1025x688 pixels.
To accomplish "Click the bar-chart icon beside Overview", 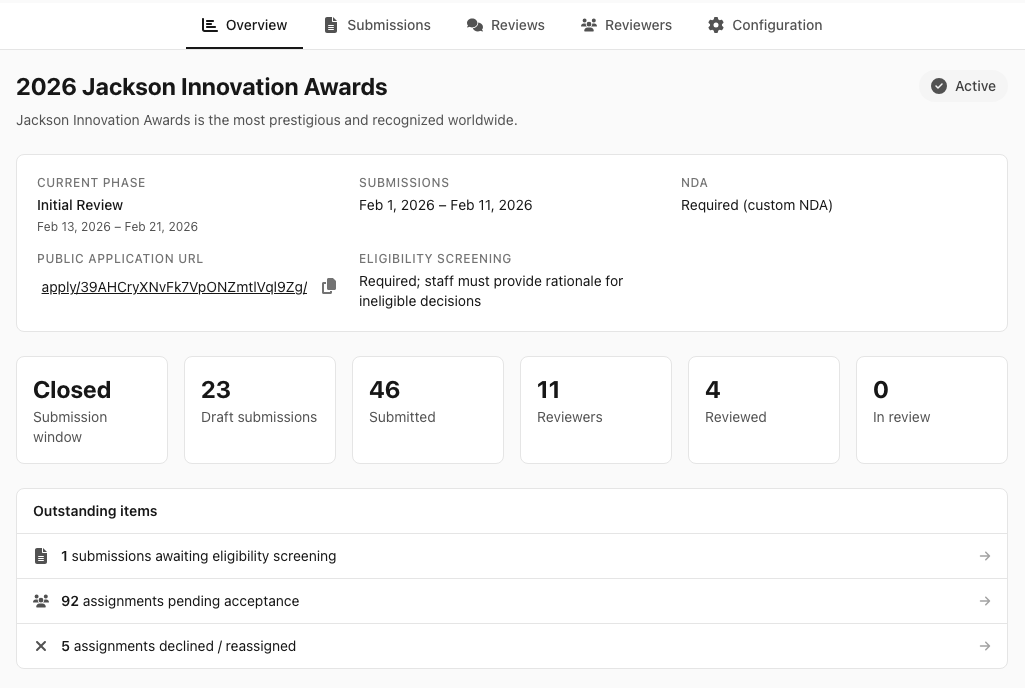I will pyautogui.click(x=210, y=24).
